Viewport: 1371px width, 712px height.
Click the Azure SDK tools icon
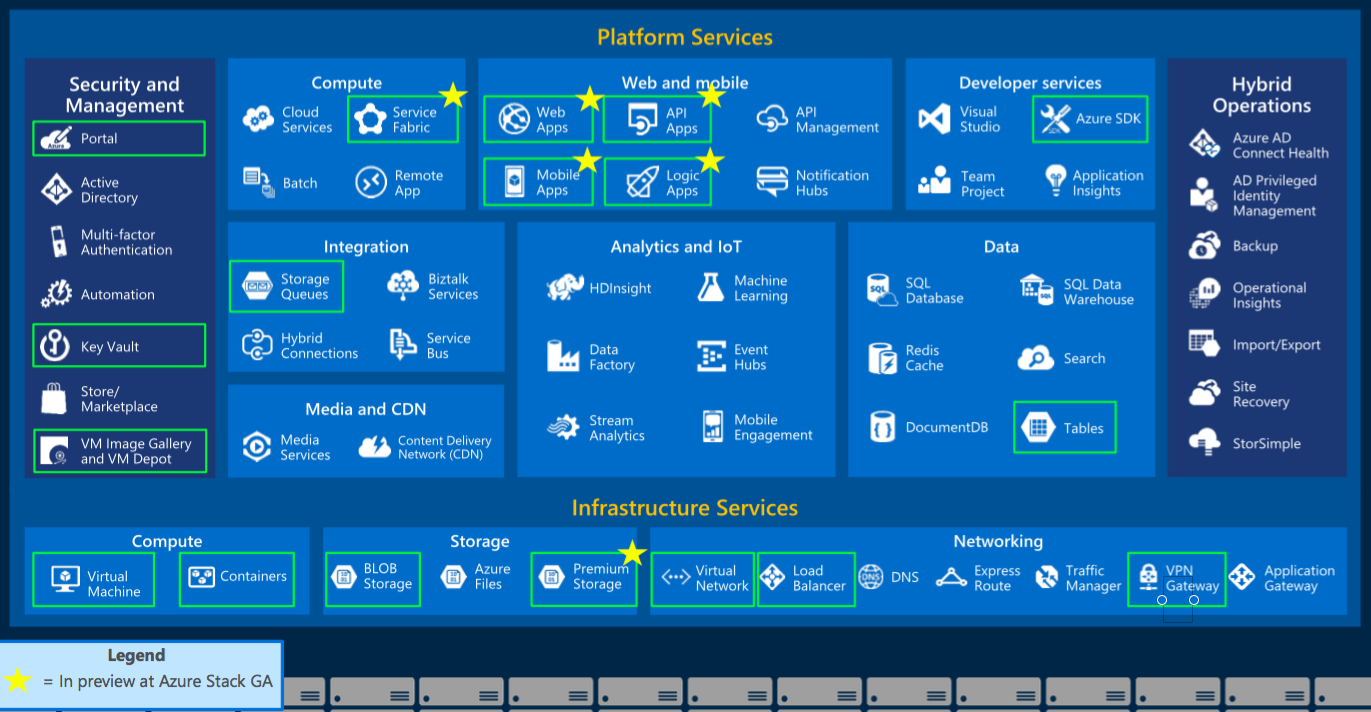tap(1054, 119)
